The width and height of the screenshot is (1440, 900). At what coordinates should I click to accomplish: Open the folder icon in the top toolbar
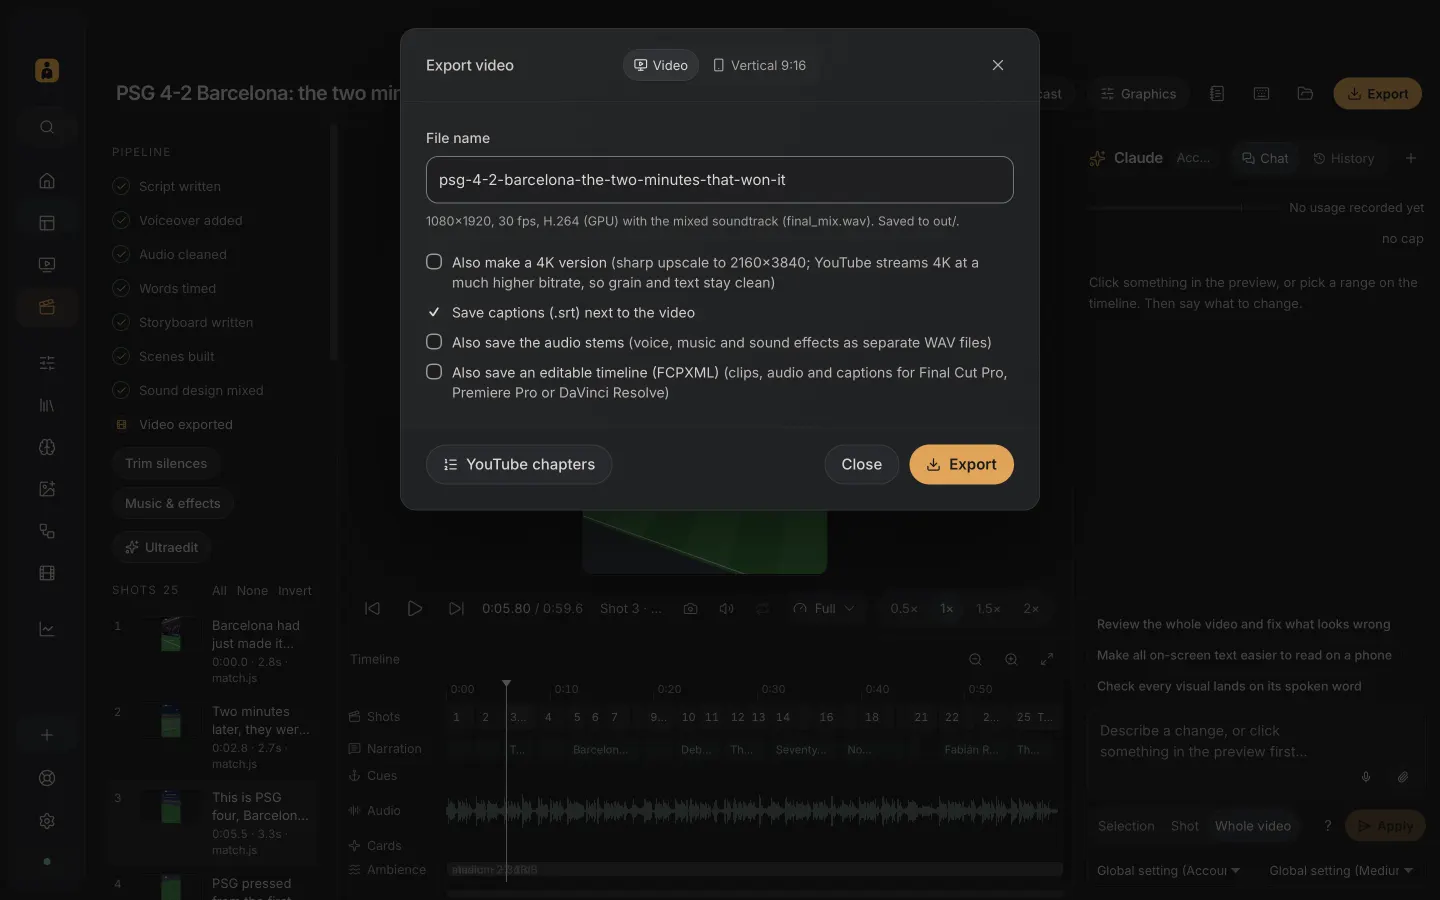coord(1305,94)
